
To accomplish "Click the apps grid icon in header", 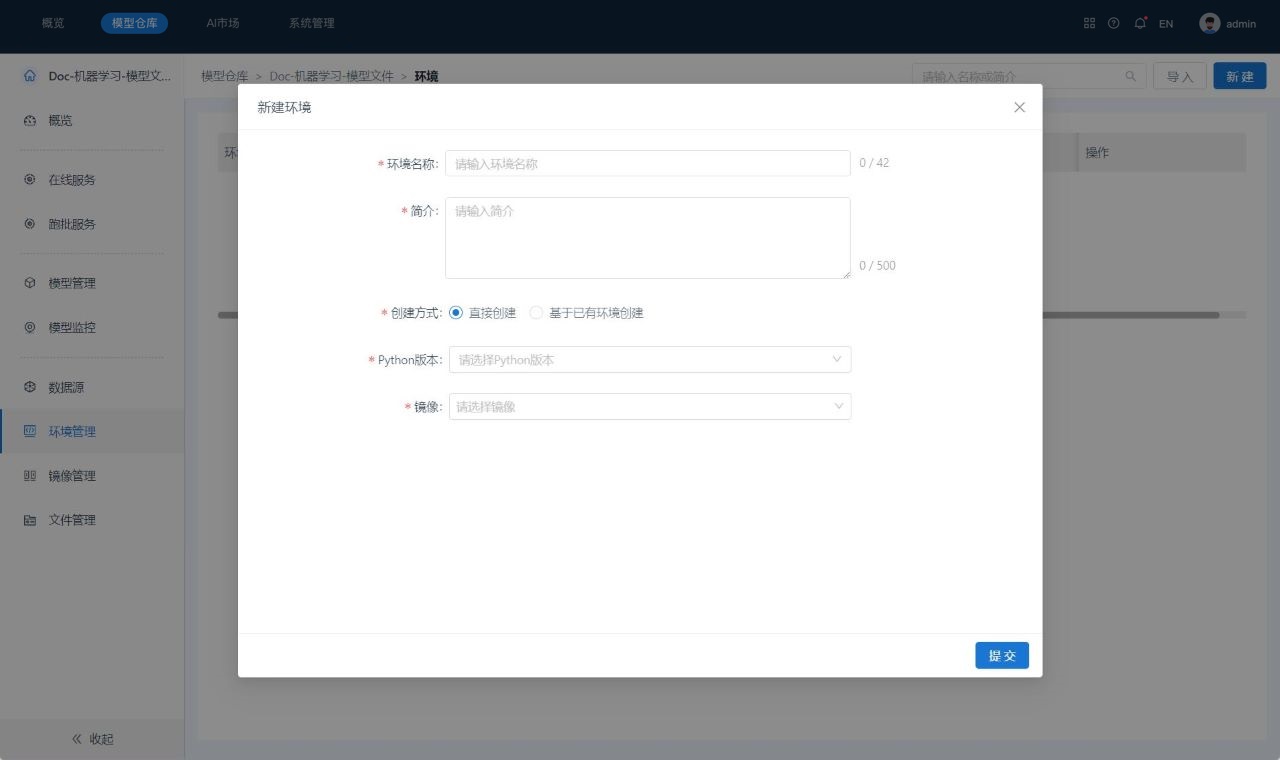I will tap(1089, 23).
